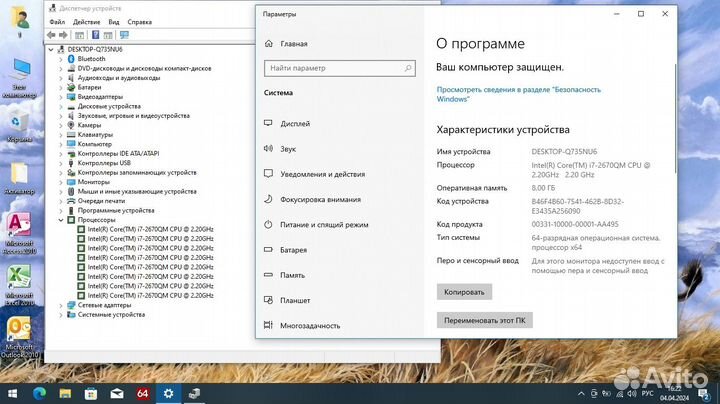This screenshot has width=720, height=404.
Task: Switch to Settings gear on taskbar
Action: tap(169, 393)
